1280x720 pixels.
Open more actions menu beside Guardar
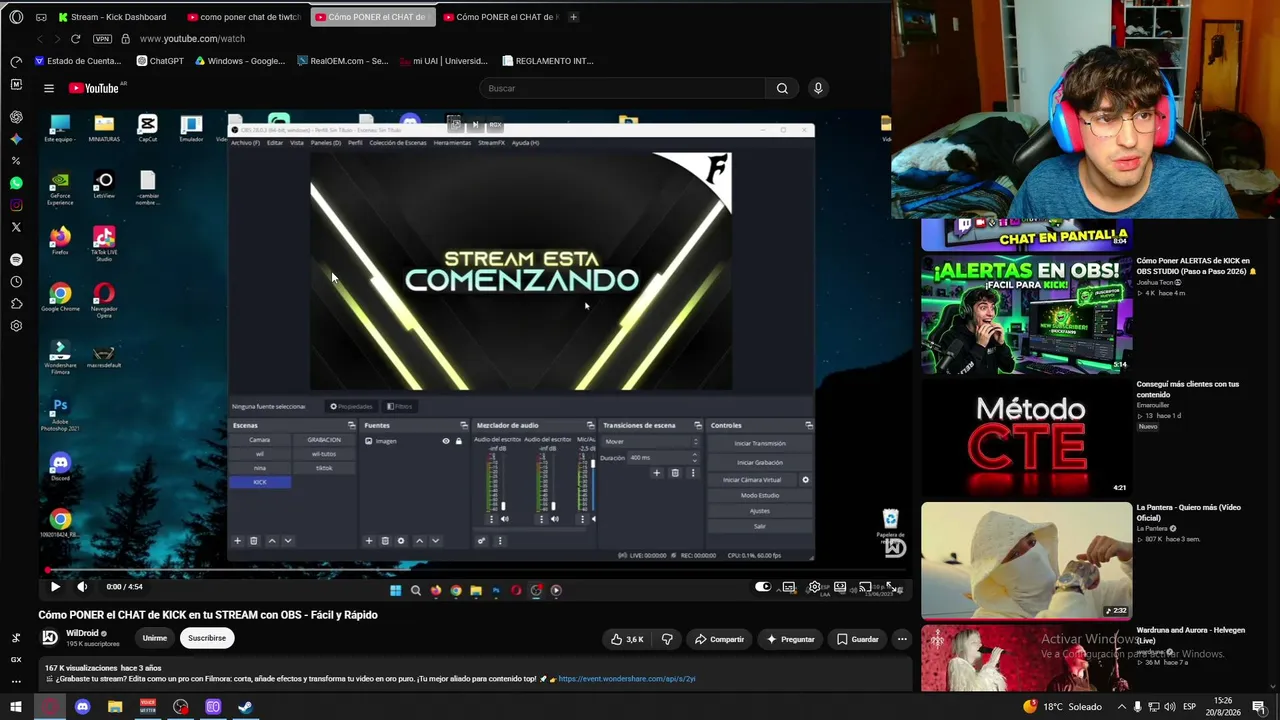pyautogui.click(x=902, y=639)
